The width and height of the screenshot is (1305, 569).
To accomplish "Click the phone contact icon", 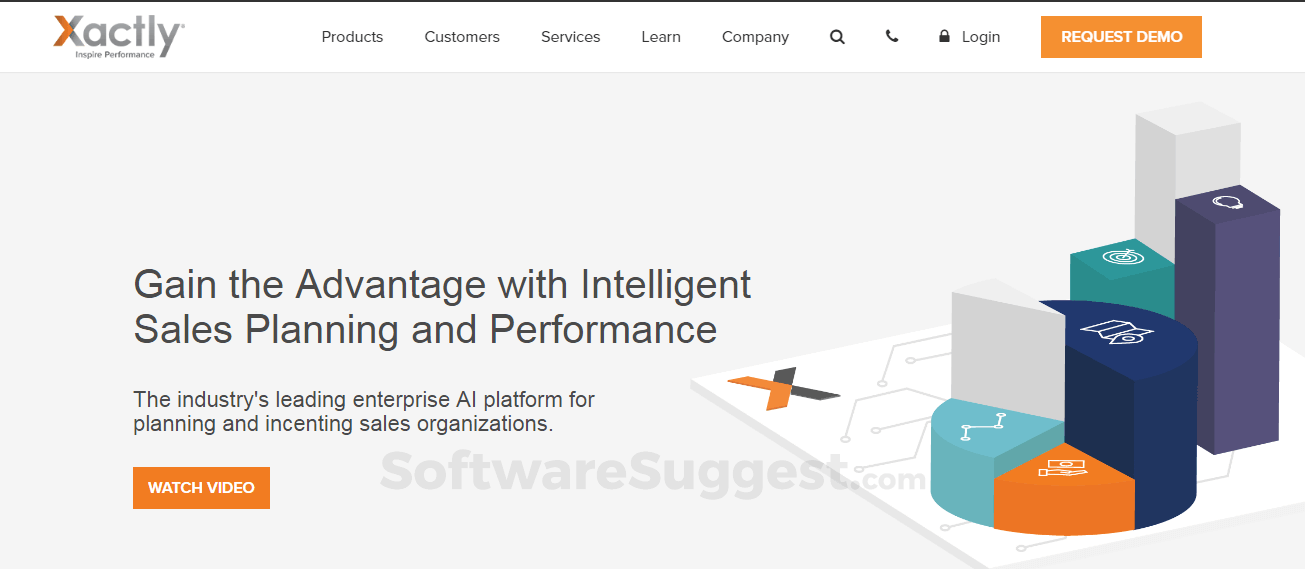I will [892, 37].
